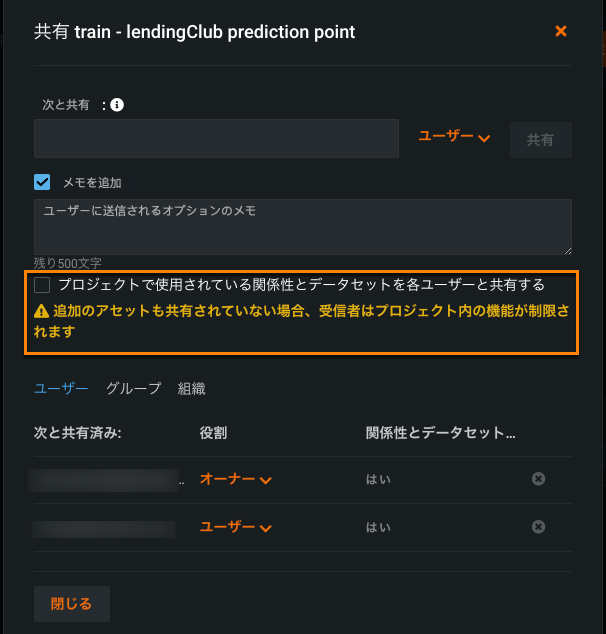Expand the オーナー role dropdown
606x634 pixels.
236,480
